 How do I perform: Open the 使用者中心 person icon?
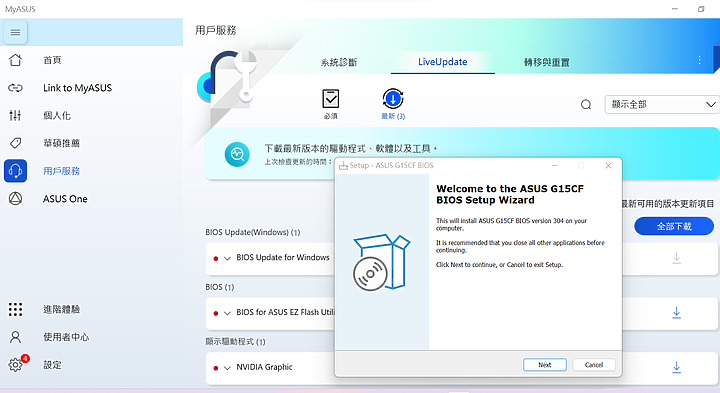coord(15,337)
